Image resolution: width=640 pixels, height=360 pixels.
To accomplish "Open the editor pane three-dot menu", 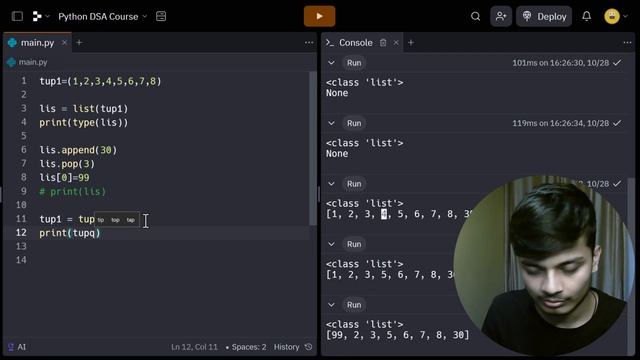I will 309,42.
